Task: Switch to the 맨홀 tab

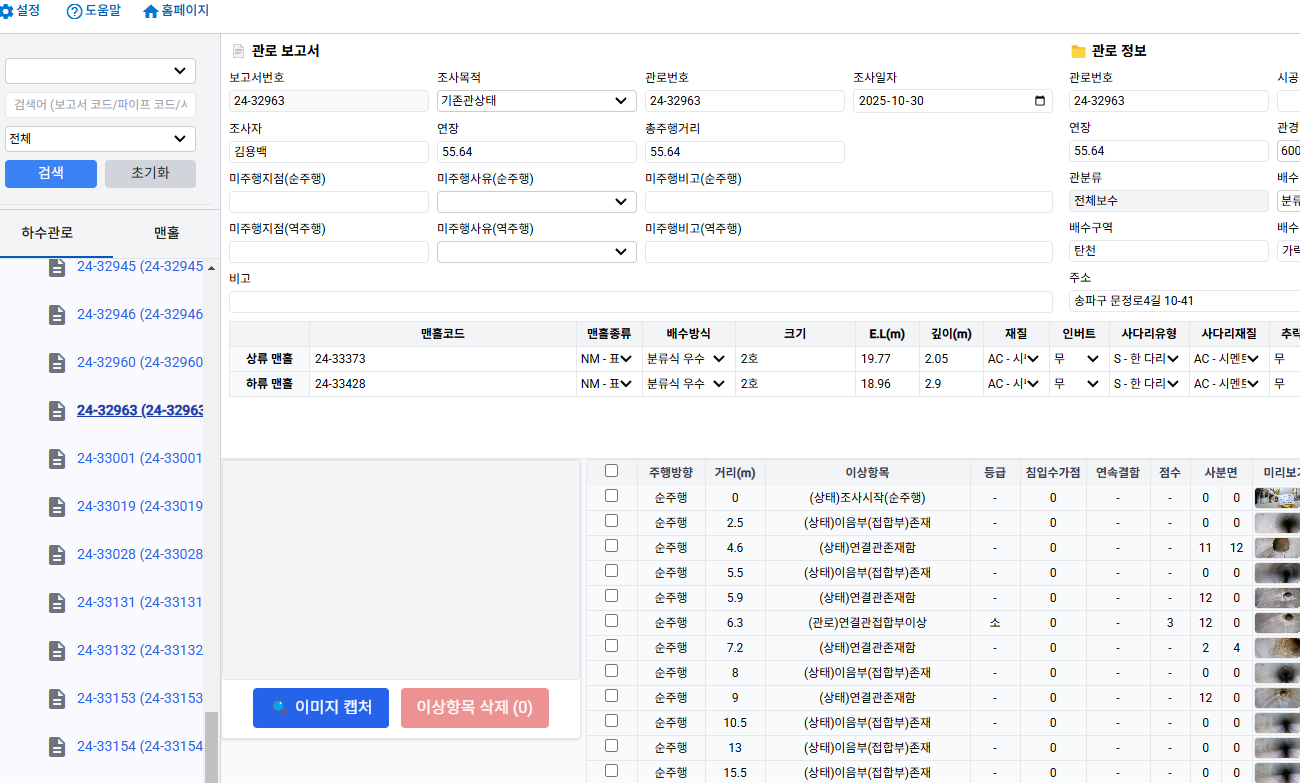Action: point(166,233)
